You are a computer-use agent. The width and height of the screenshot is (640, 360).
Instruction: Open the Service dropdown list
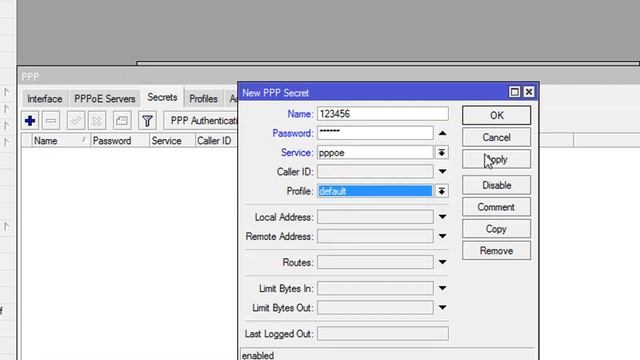click(x=442, y=153)
